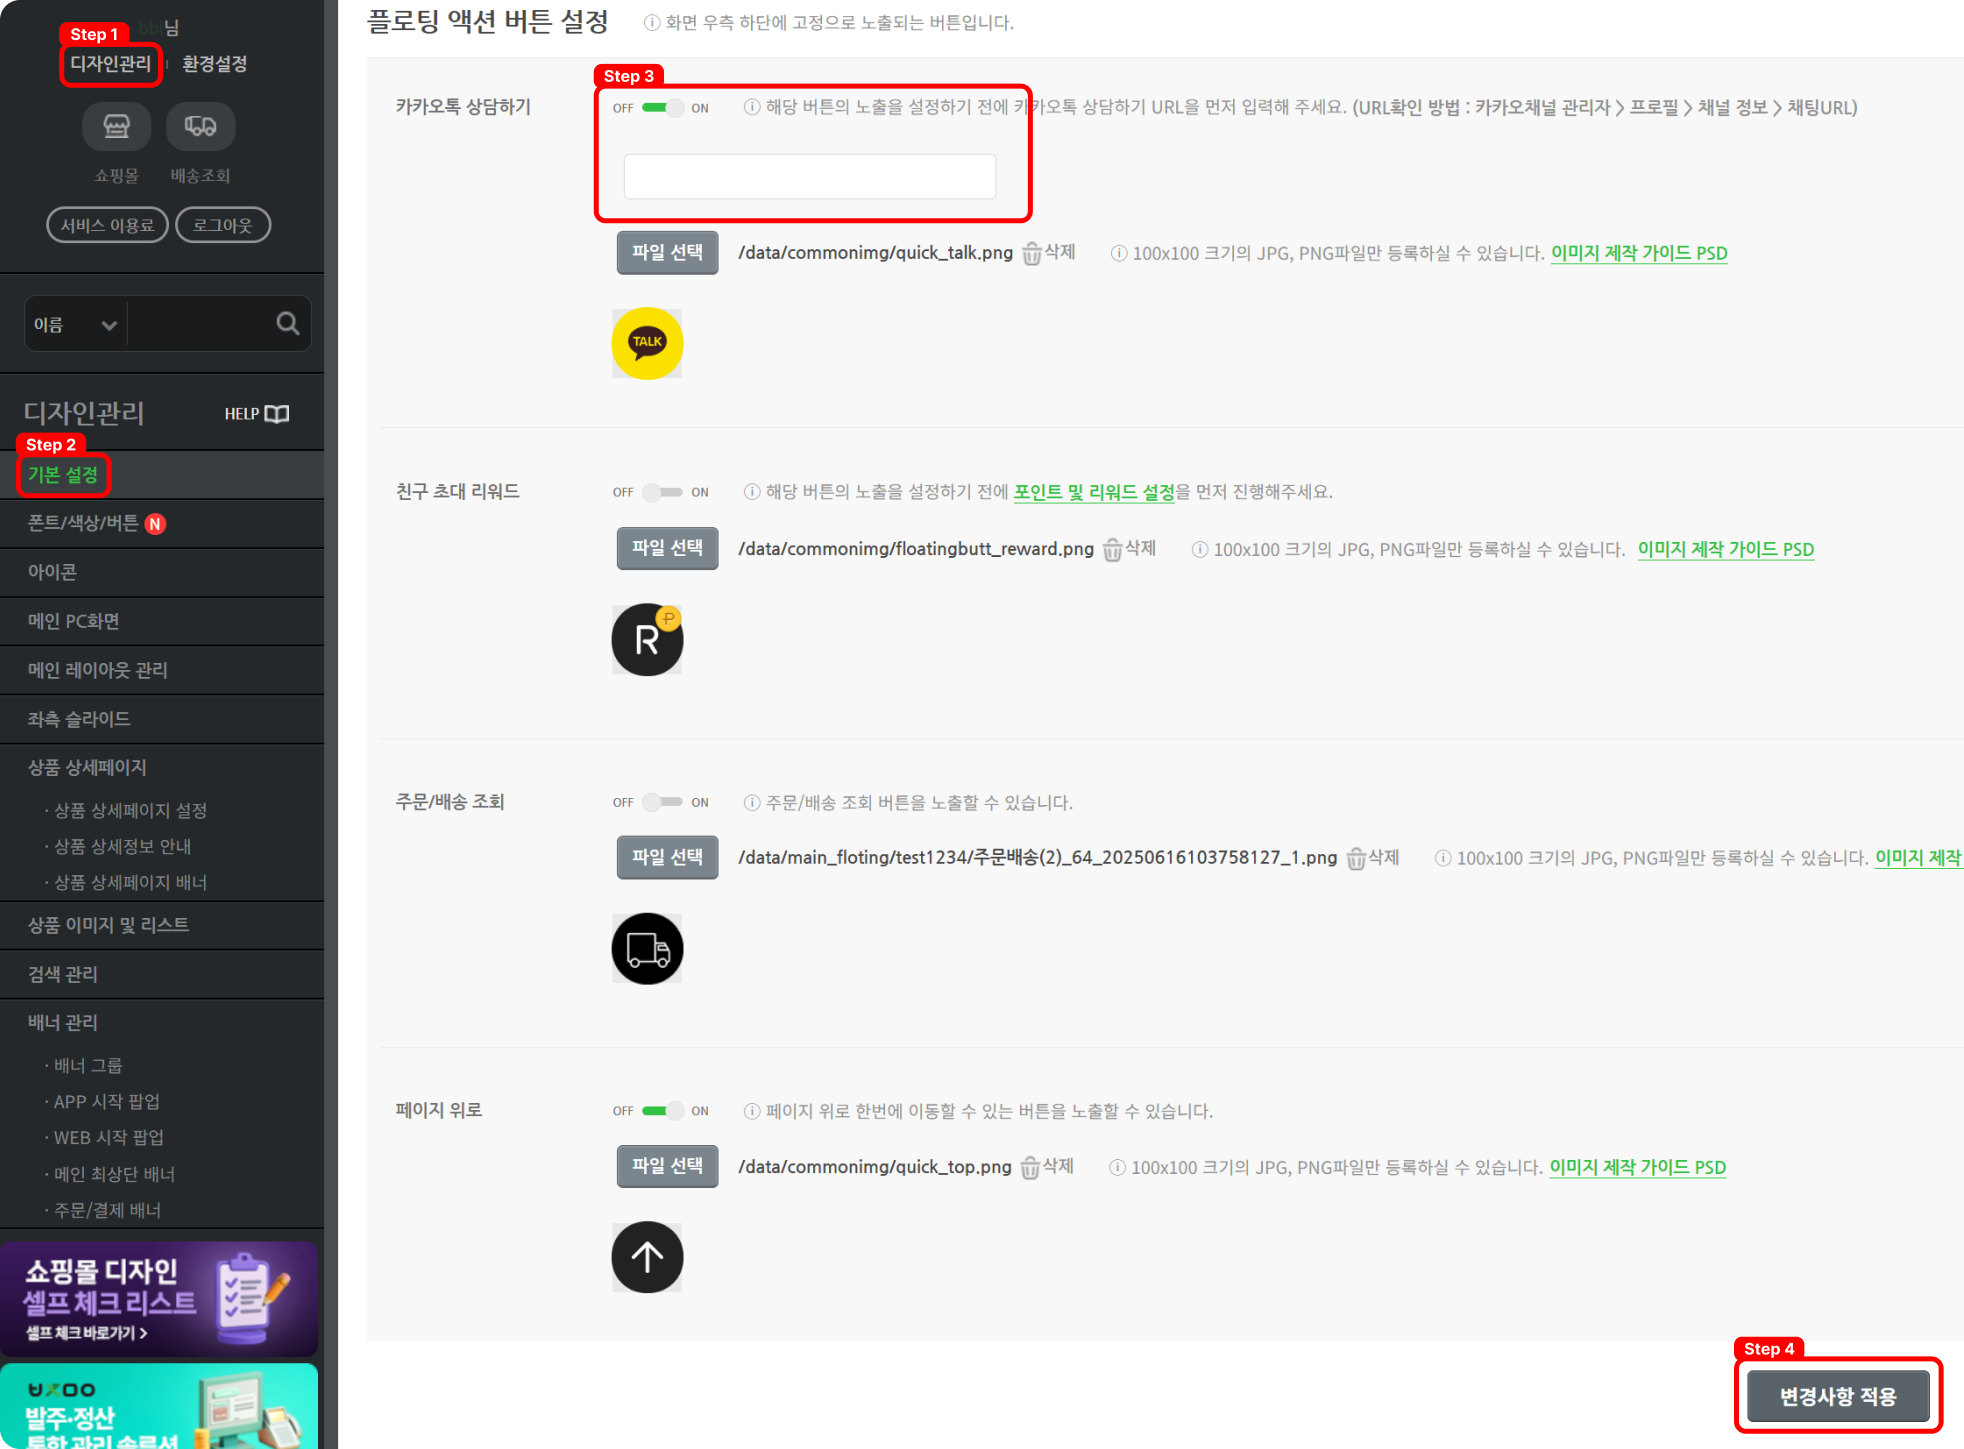Screen dimensions: 1964x1449
Task: Click the 변경사항 적용 button
Action: click(1838, 1396)
